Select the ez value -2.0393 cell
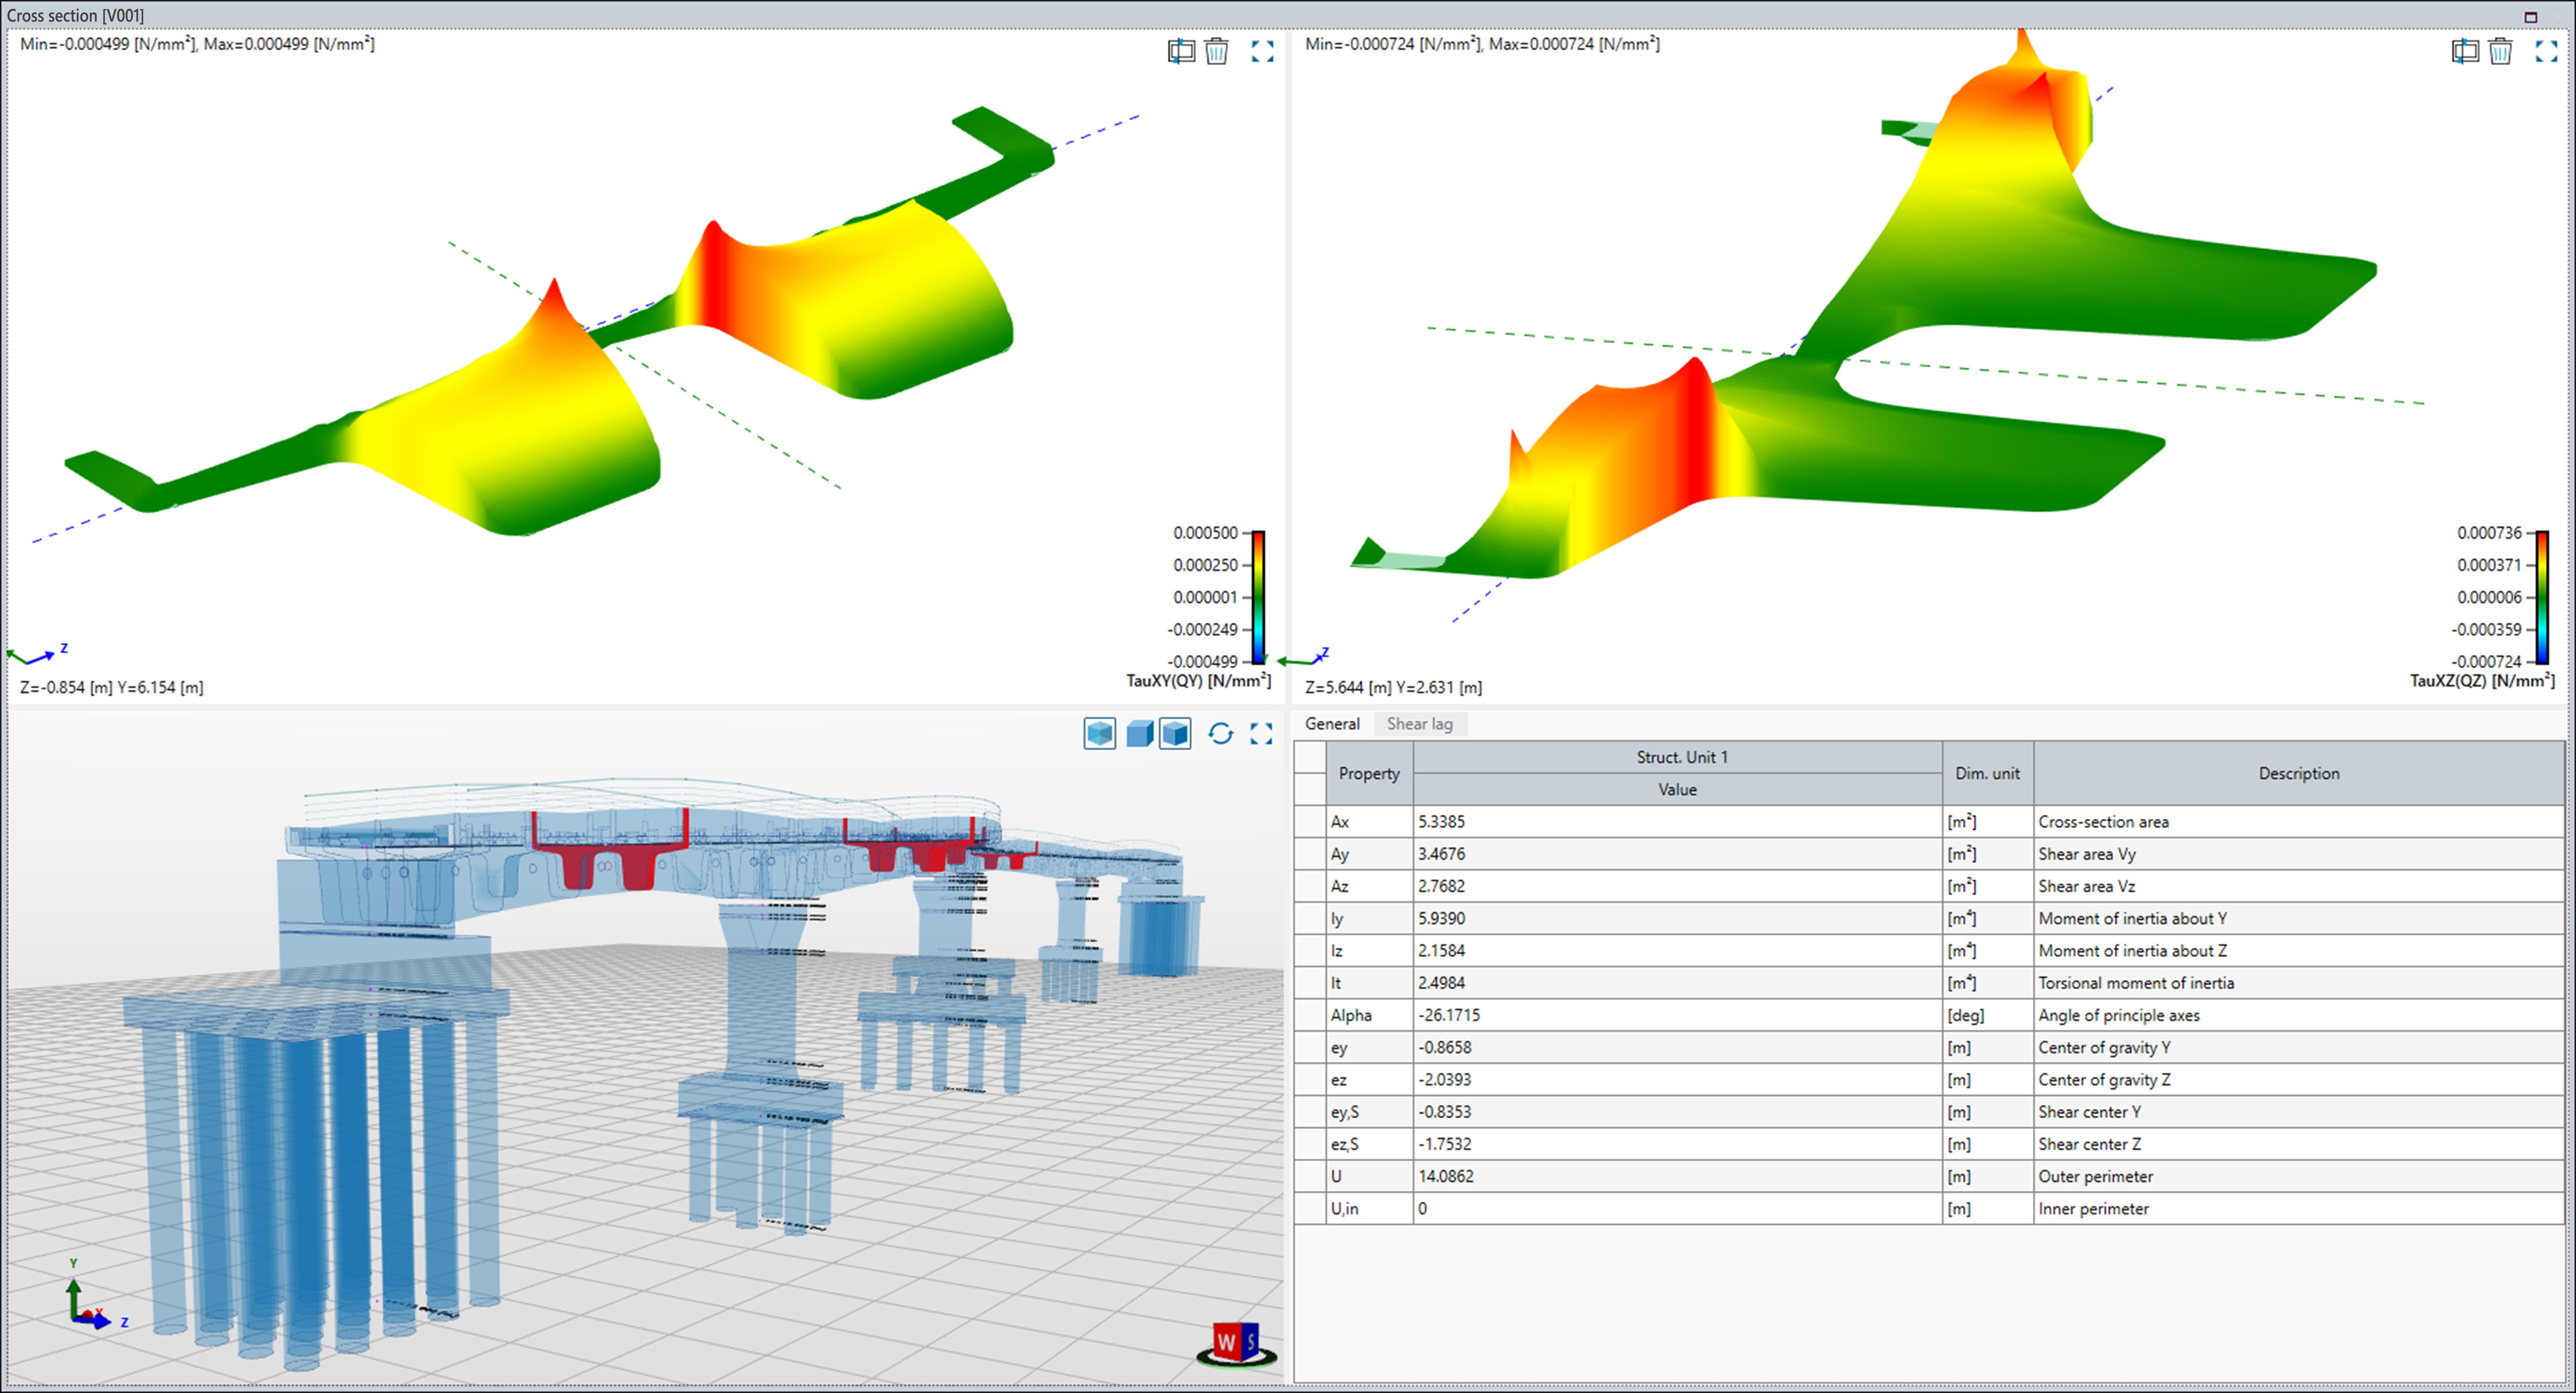The image size is (2576, 1393). click(x=1678, y=1080)
